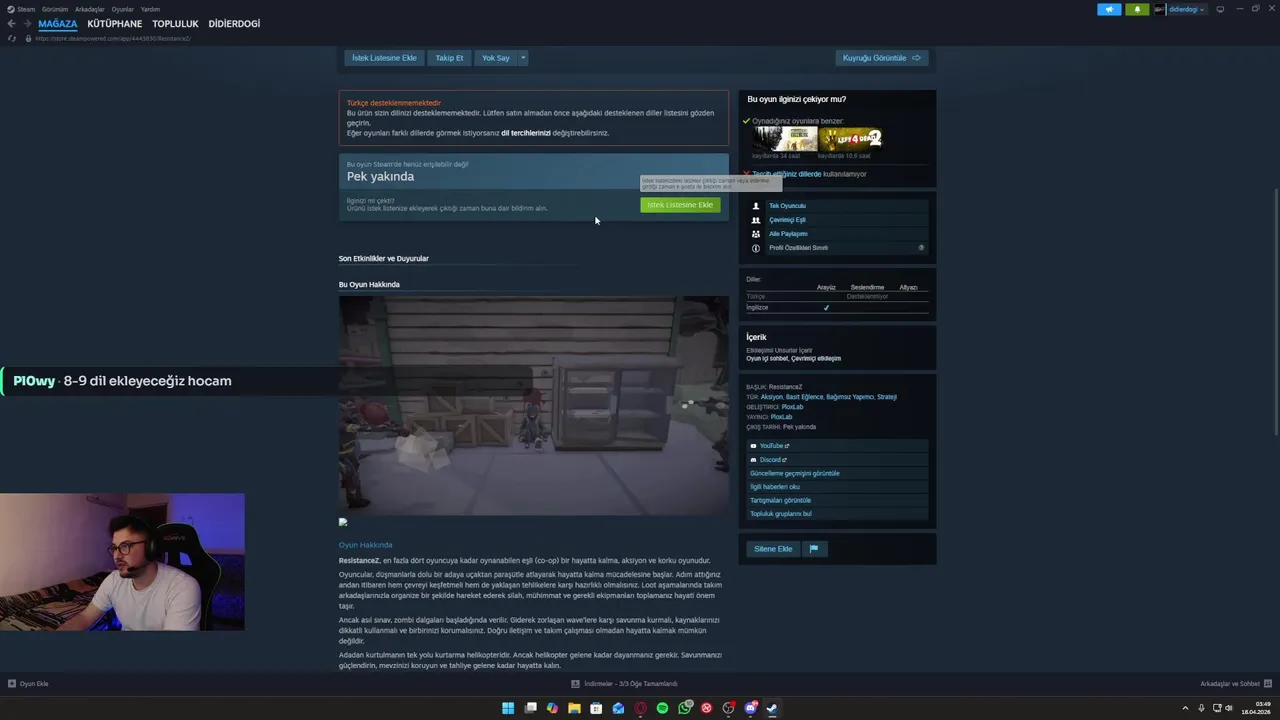Click the taskbar clock showing 03:49
1280x720 pixels.
pos(1255,708)
